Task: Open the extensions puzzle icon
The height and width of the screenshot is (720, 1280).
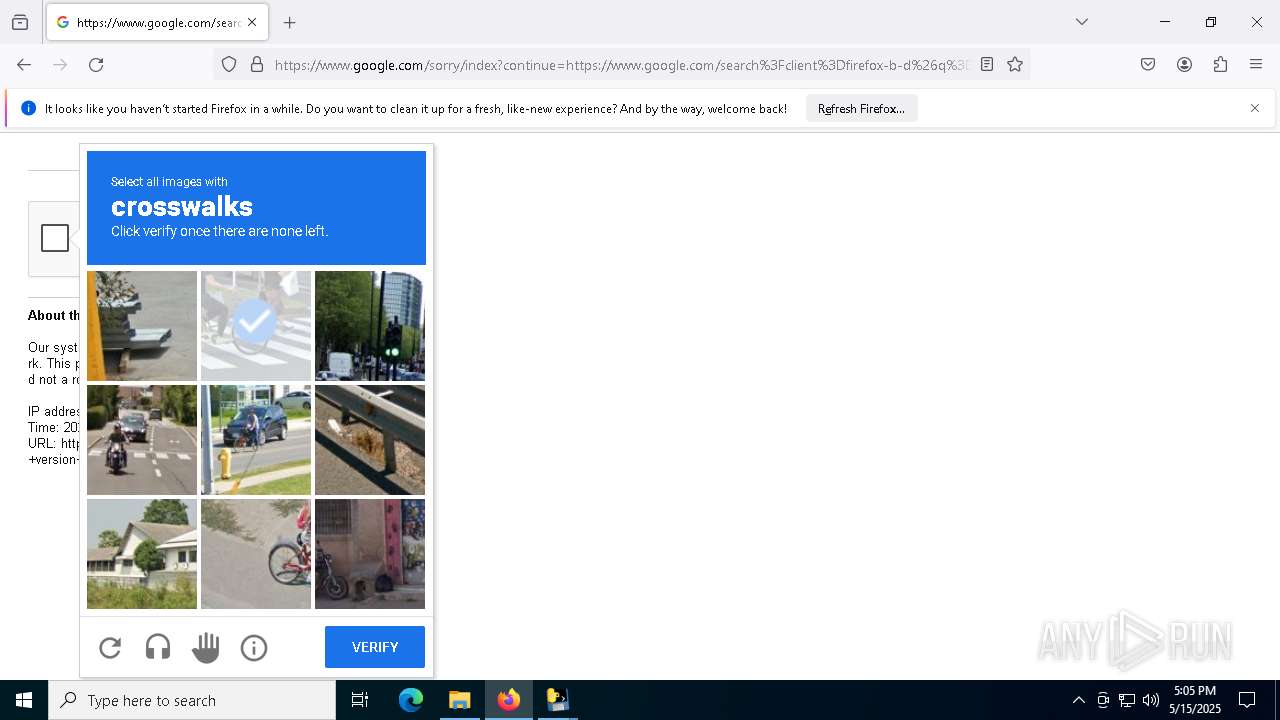Action: (1220, 64)
